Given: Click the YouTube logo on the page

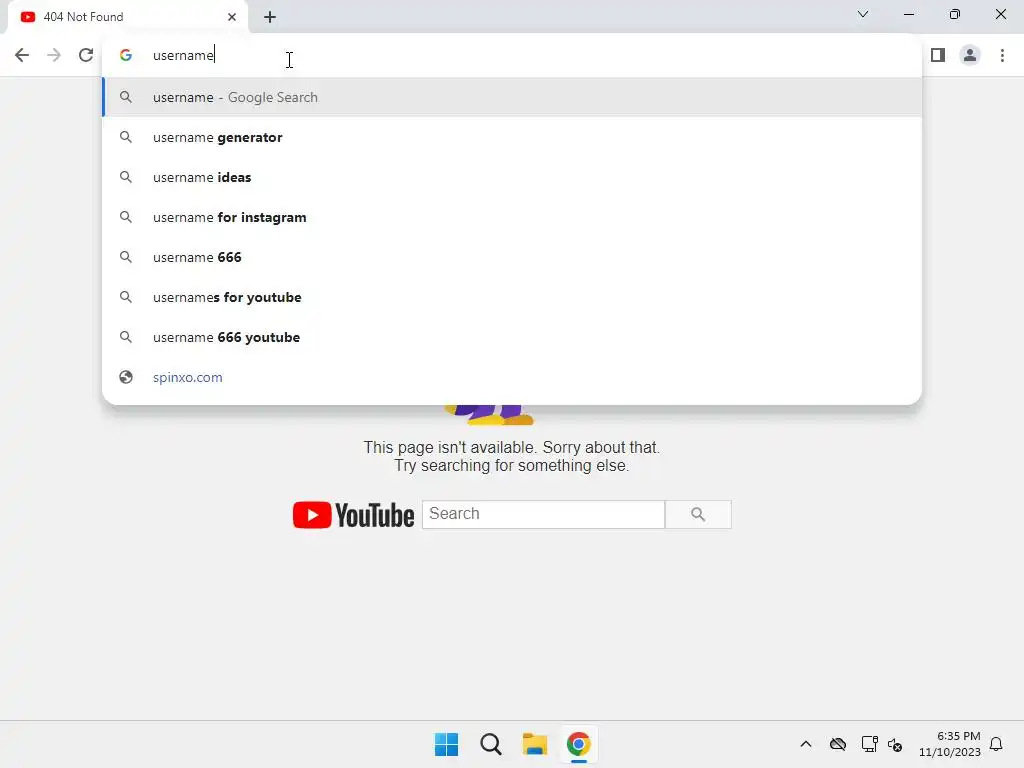Looking at the screenshot, I should [x=353, y=515].
